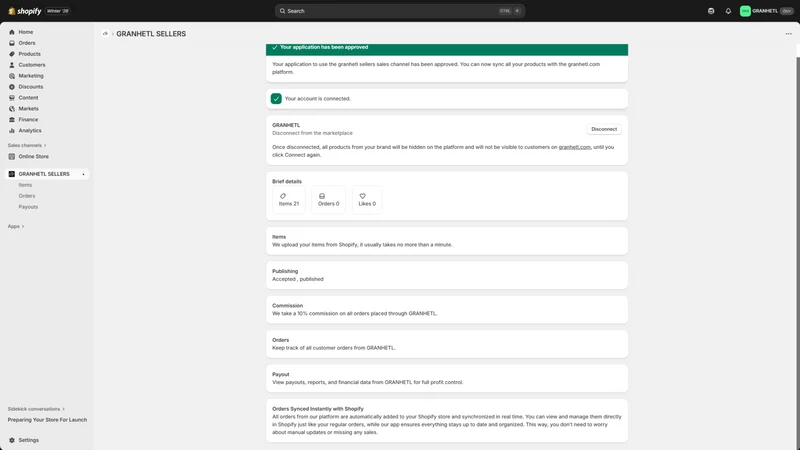The height and width of the screenshot is (450, 800).
Task: Expand Sidekick conversations
Action: pyautogui.click(x=36, y=409)
